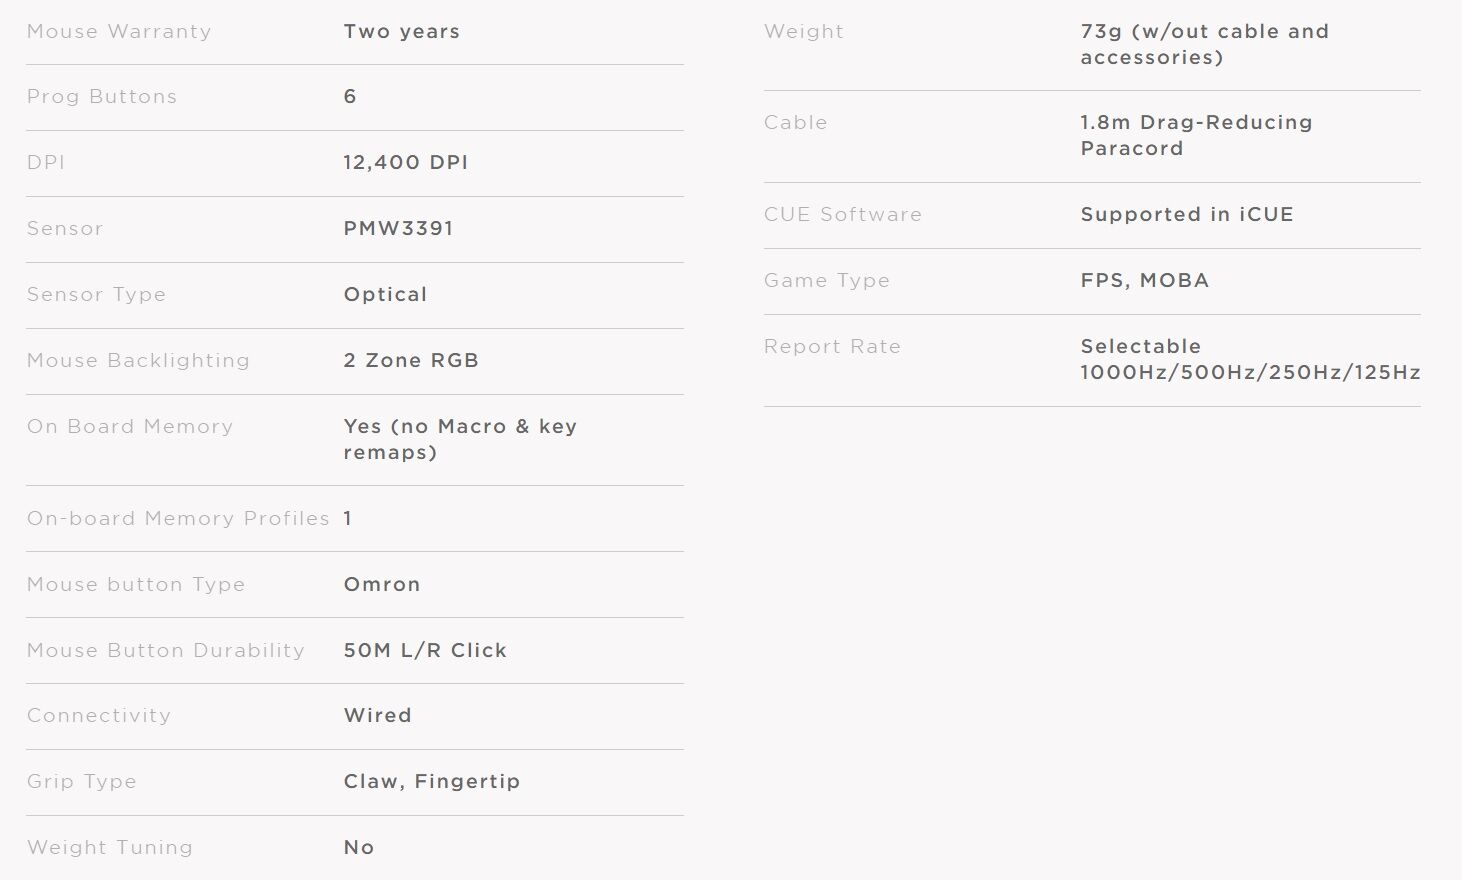Select the Omron button type value
The width and height of the screenshot is (1462, 880).
[x=382, y=585]
